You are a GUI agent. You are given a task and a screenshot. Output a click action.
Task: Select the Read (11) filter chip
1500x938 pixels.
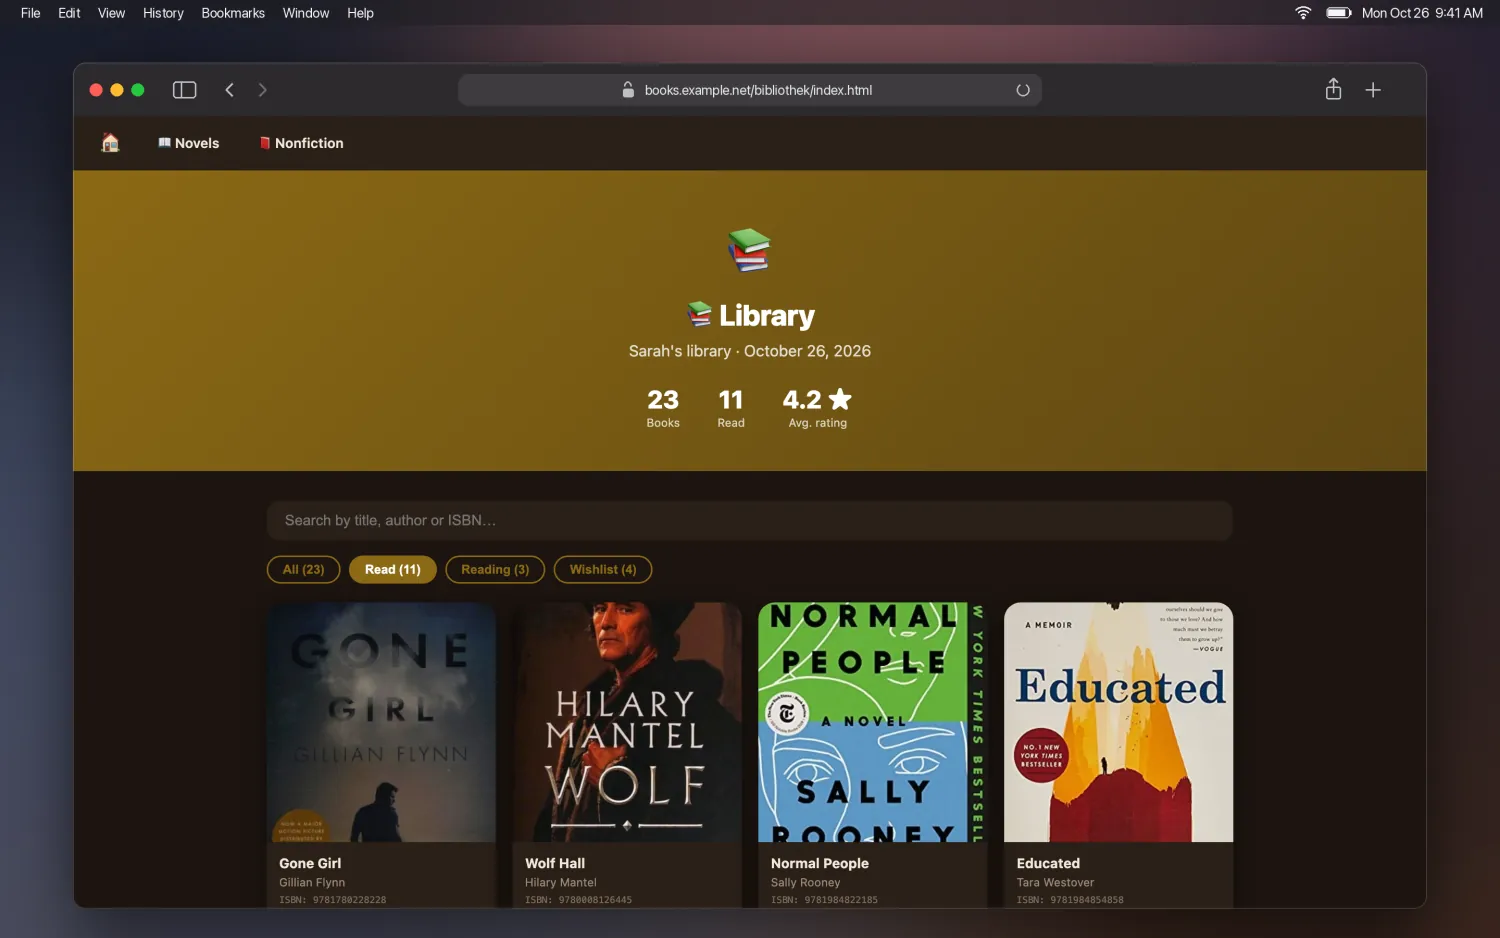pos(393,569)
